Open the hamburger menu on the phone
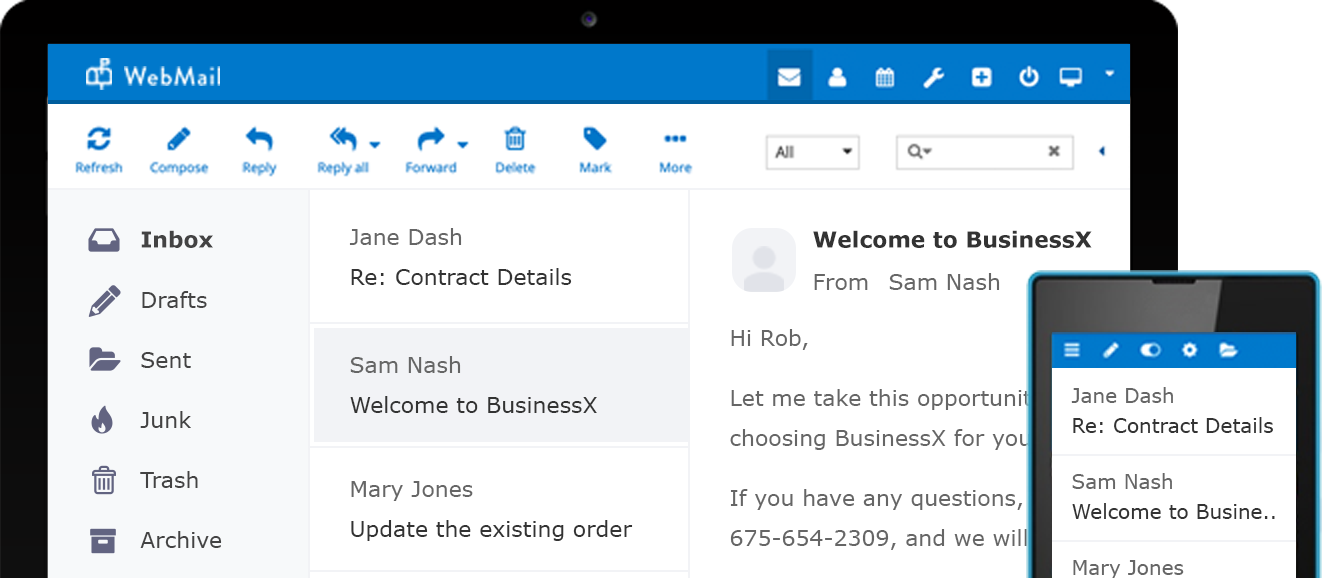The width and height of the screenshot is (1322, 578). point(1071,350)
